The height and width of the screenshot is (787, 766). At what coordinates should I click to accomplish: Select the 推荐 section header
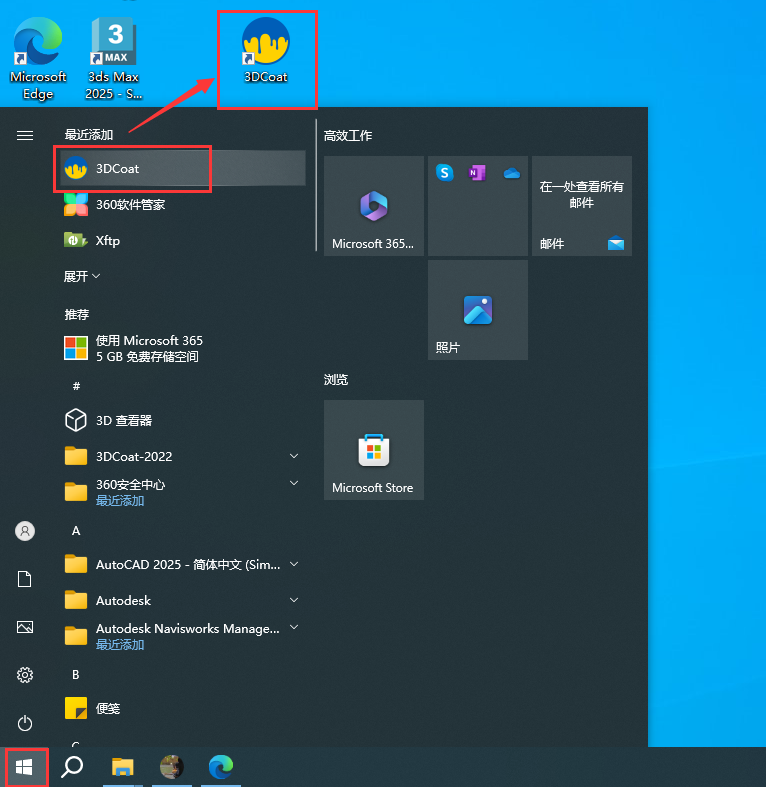(x=77, y=314)
